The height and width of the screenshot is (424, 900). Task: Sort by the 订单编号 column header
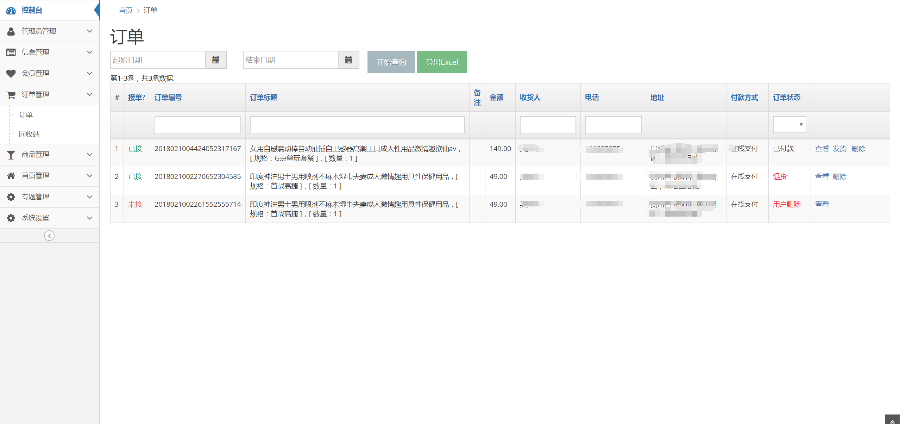tap(168, 98)
